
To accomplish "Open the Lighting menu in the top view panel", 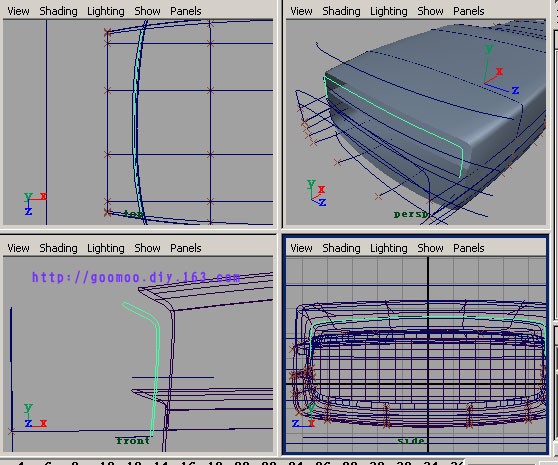I will coord(106,11).
